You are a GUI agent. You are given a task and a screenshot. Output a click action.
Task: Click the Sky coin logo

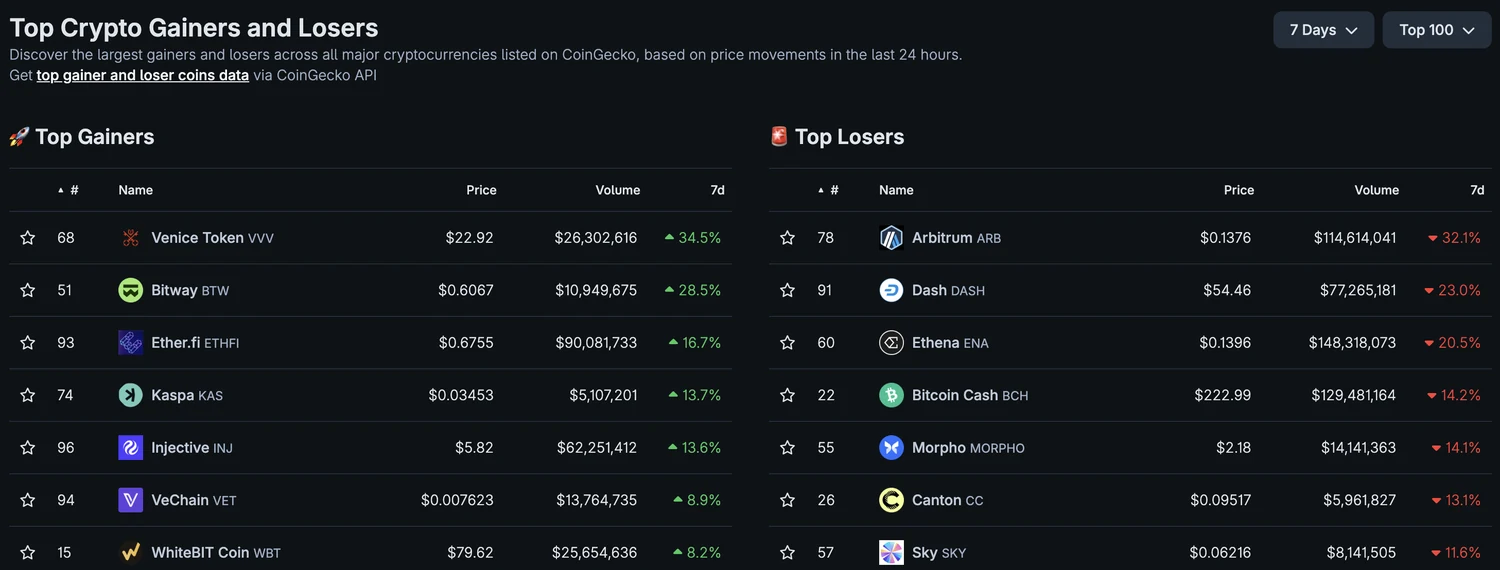(x=891, y=552)
